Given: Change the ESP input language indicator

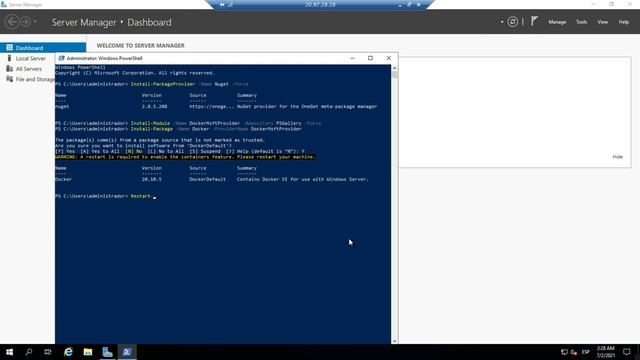Looking at the screenshot, I should coord(586,352).
